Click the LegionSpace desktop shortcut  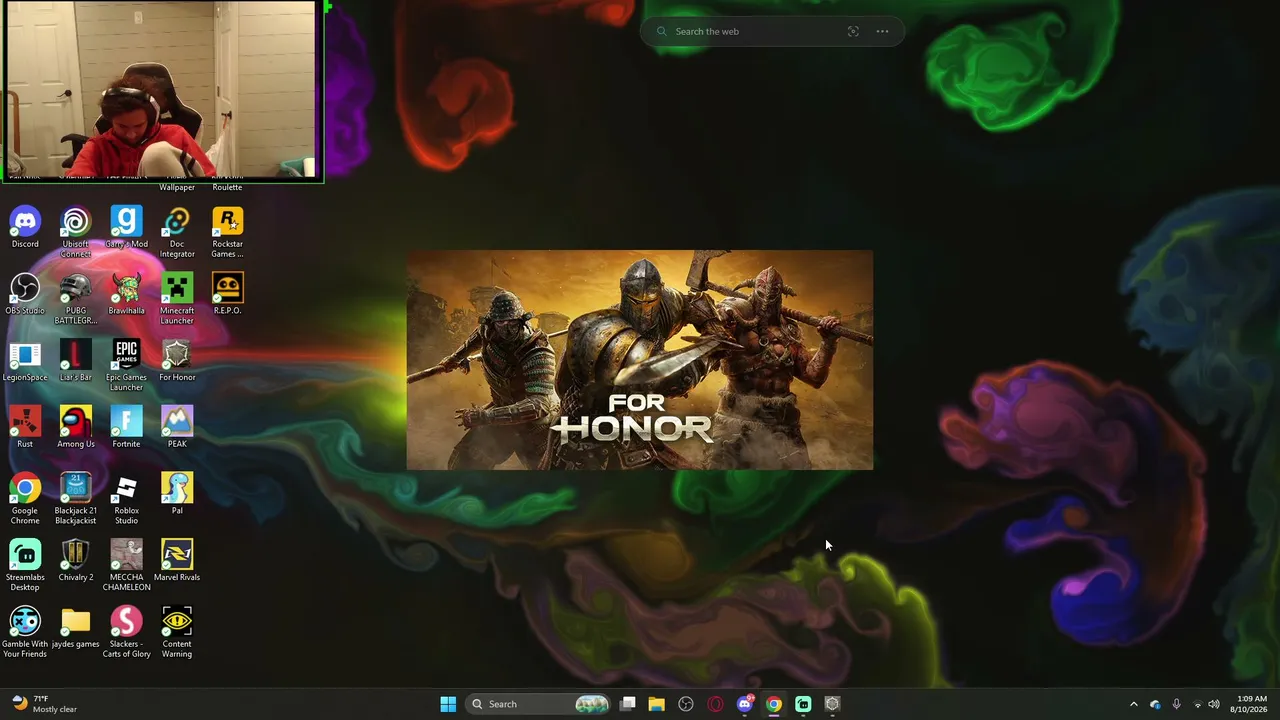(x=25, y=361)
